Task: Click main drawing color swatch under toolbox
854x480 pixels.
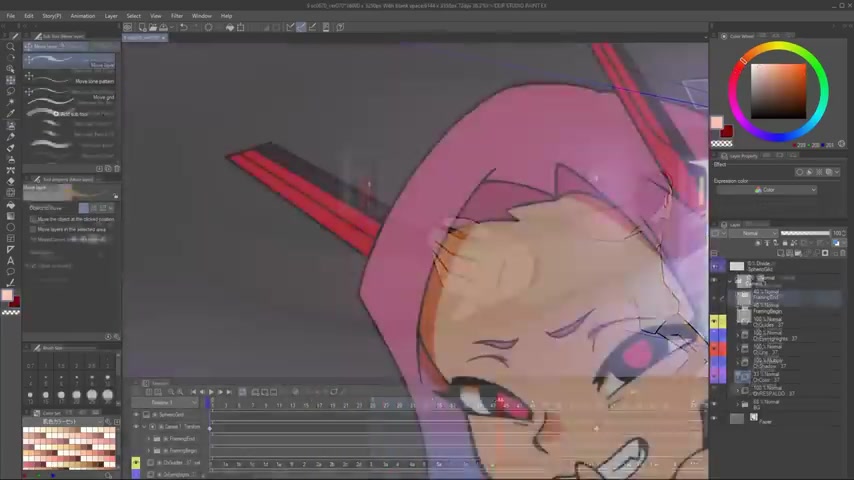Action: [x=7, y=295]
